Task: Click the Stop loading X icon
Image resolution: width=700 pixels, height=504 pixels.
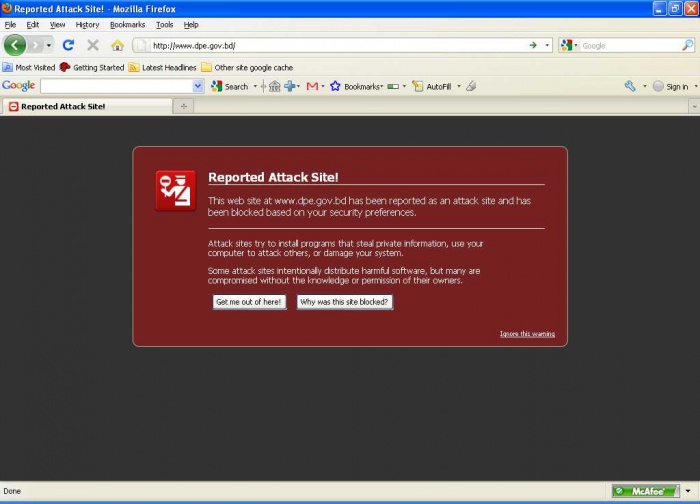Action: click(x=92, y=45)
